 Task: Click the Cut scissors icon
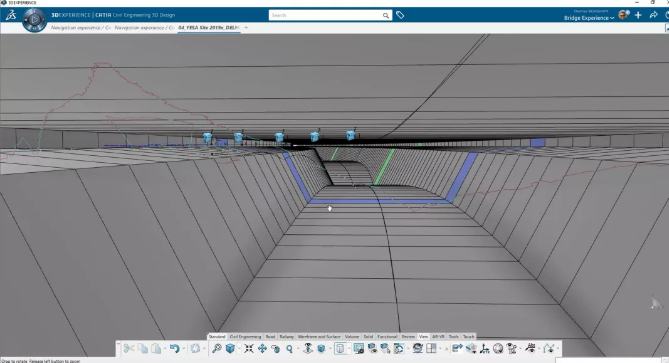click(x=129, y=348)
